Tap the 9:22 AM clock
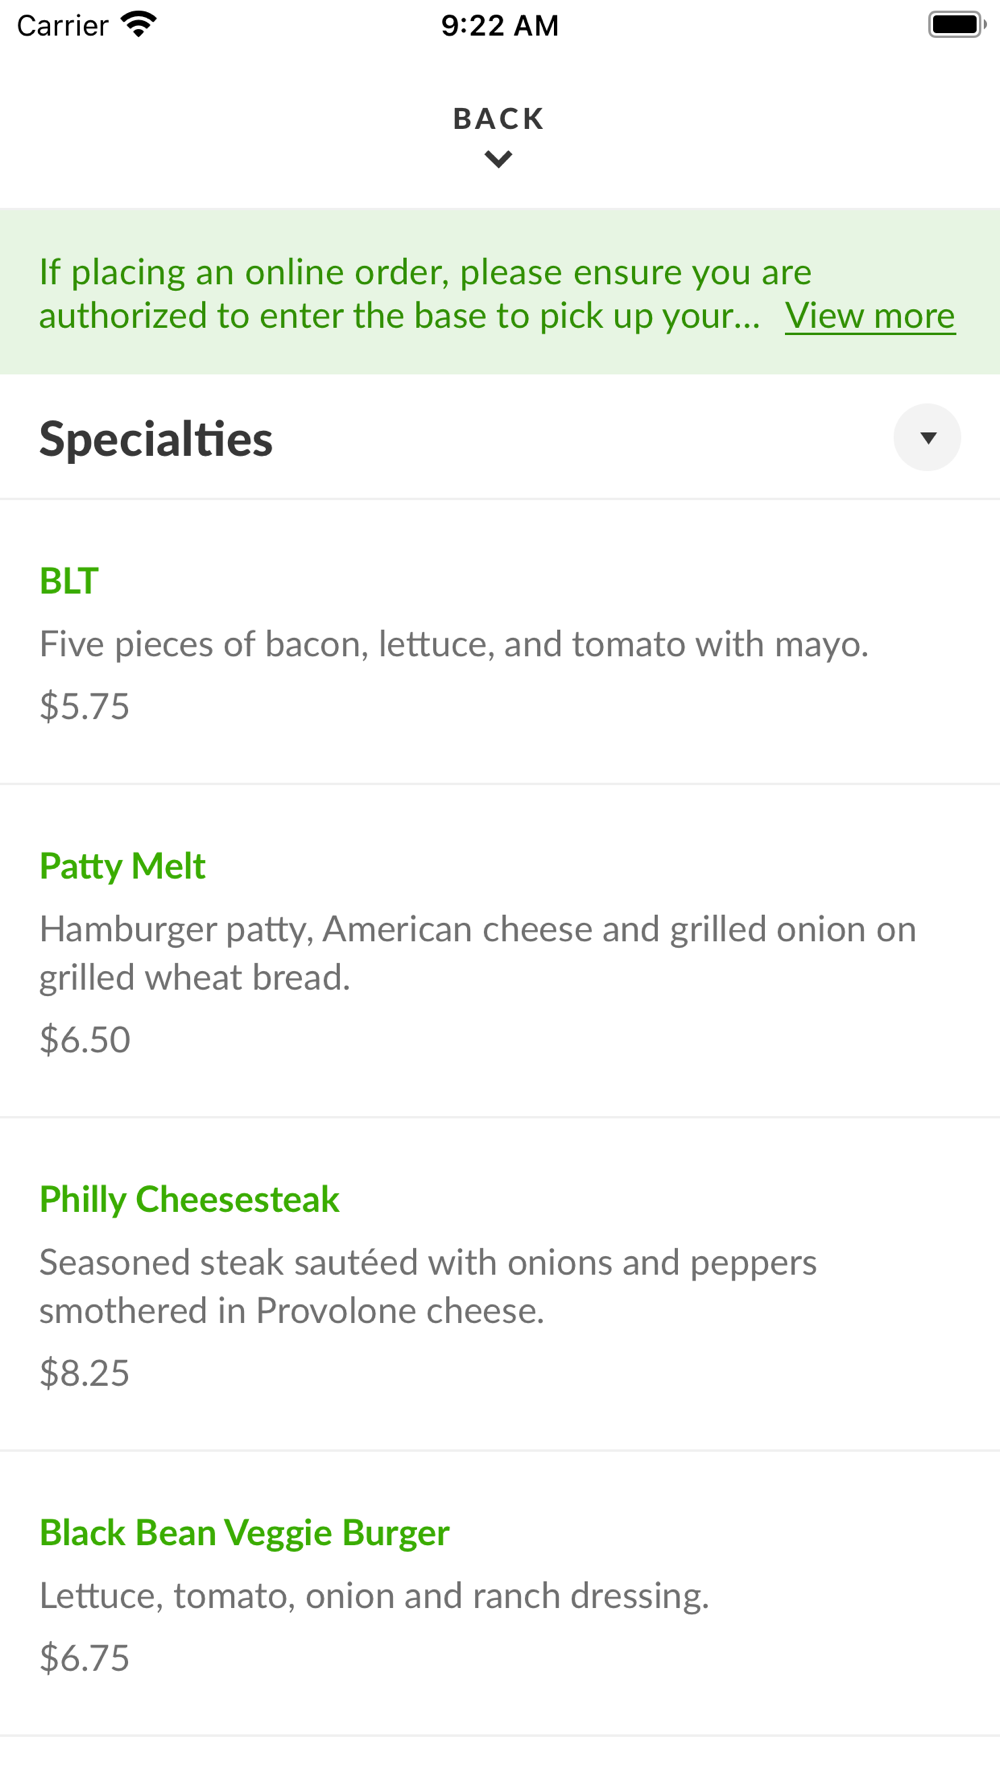This screenshot has width=1000, height=1778. [x=499, y=25]
